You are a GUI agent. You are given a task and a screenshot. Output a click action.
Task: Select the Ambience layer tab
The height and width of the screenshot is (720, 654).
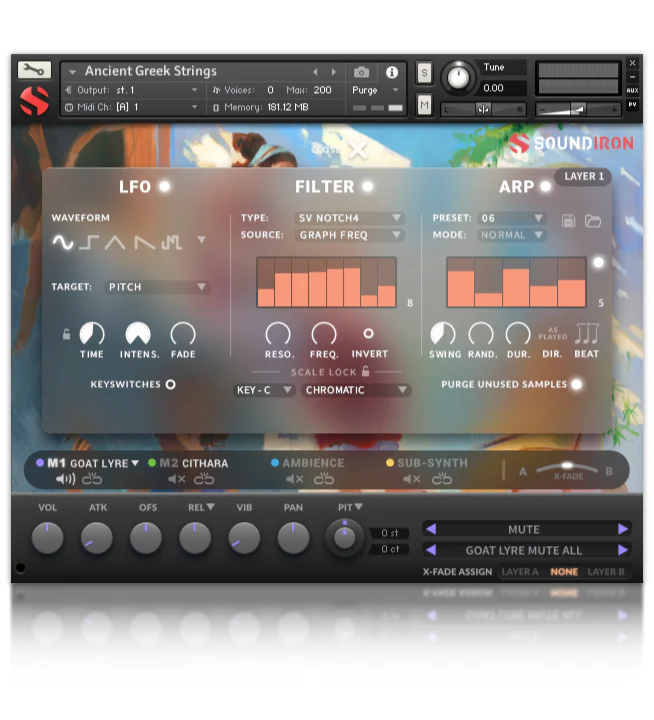point(312,464)
